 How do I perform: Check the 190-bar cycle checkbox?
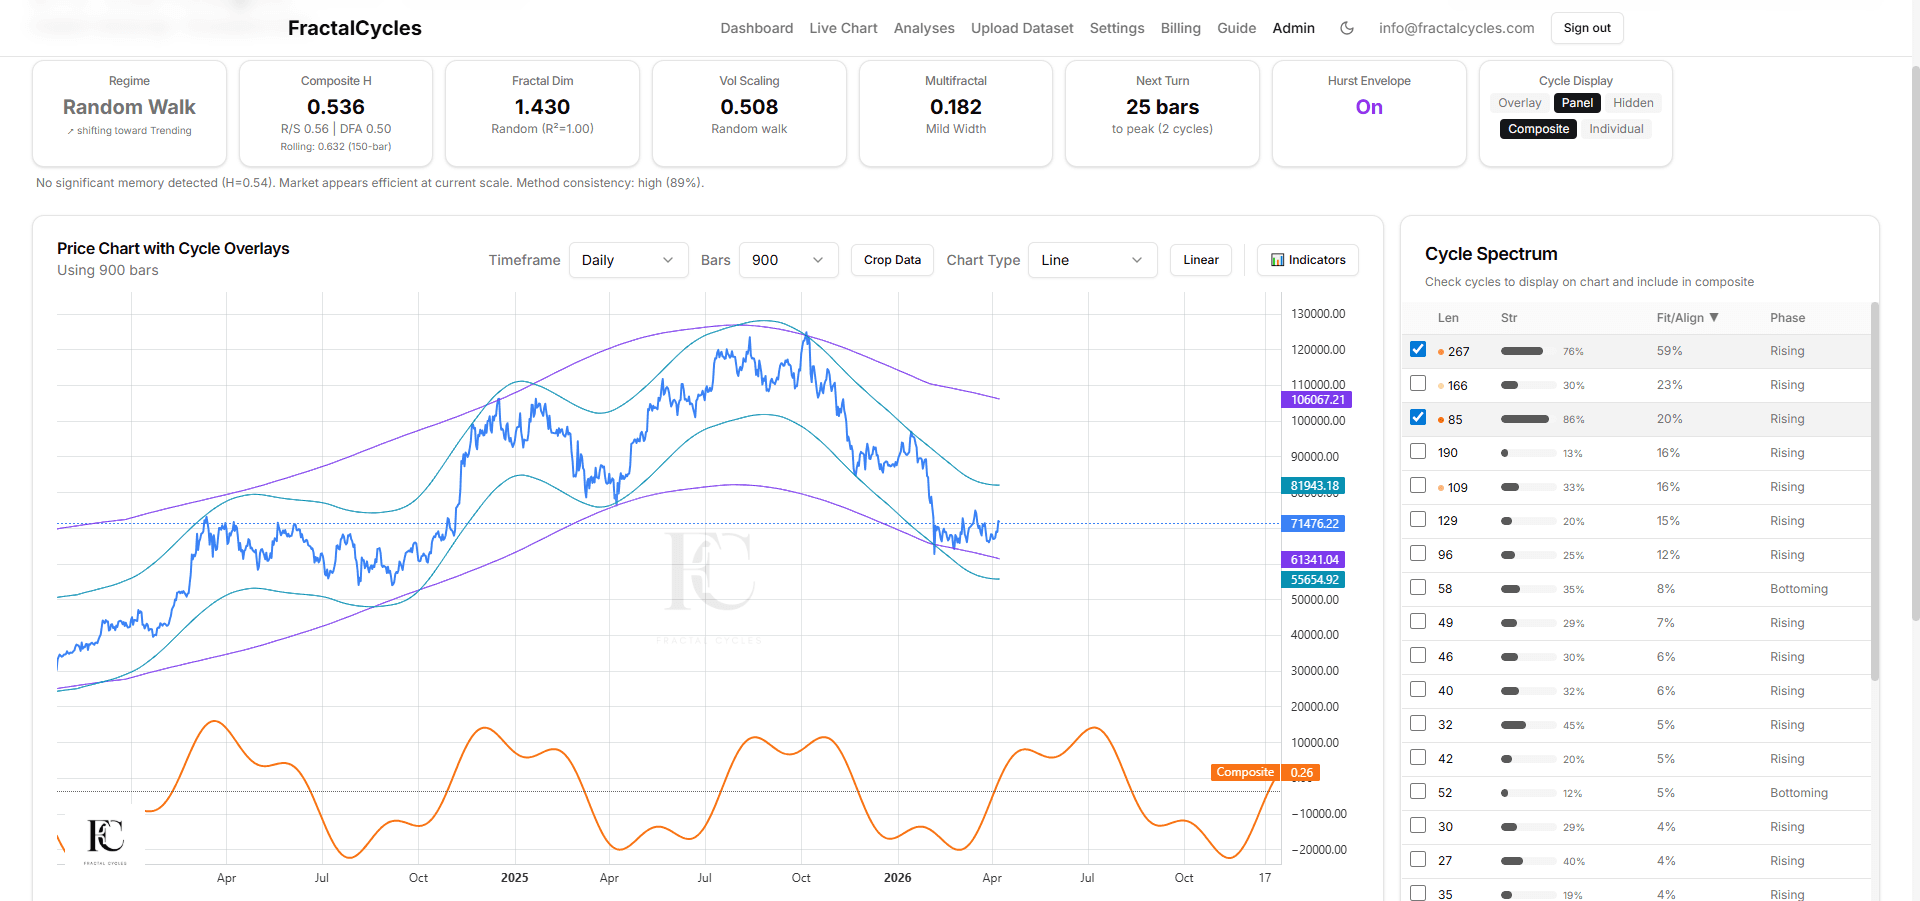(x=1417, y=451)
